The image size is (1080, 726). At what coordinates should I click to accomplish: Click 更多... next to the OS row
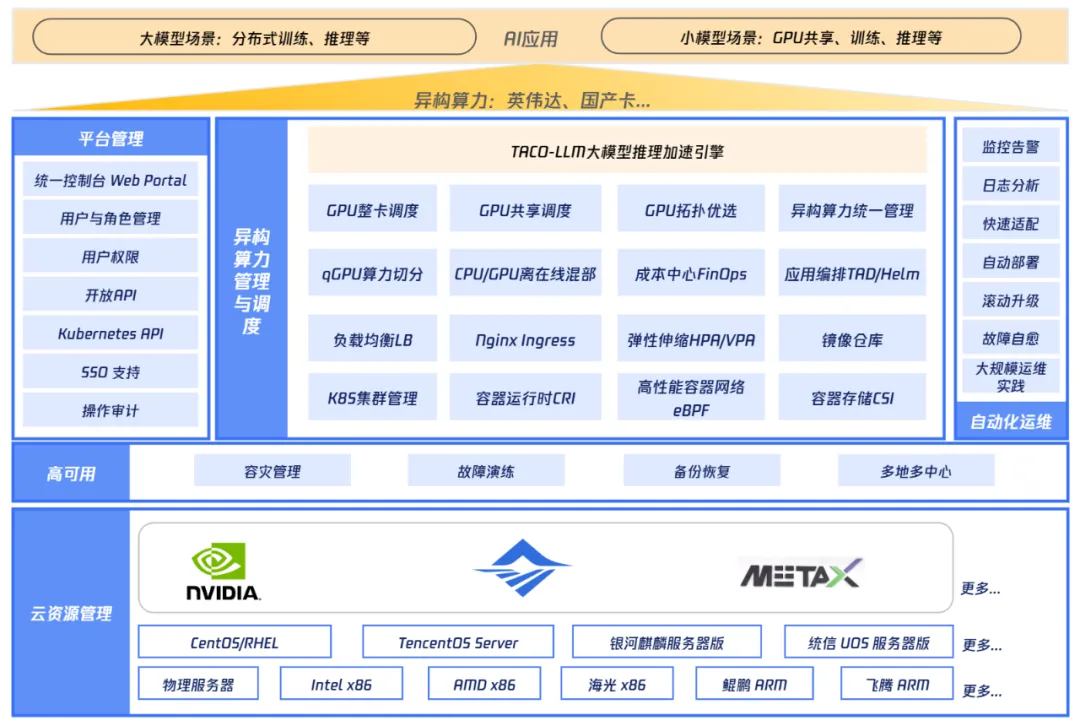point(980,645)
